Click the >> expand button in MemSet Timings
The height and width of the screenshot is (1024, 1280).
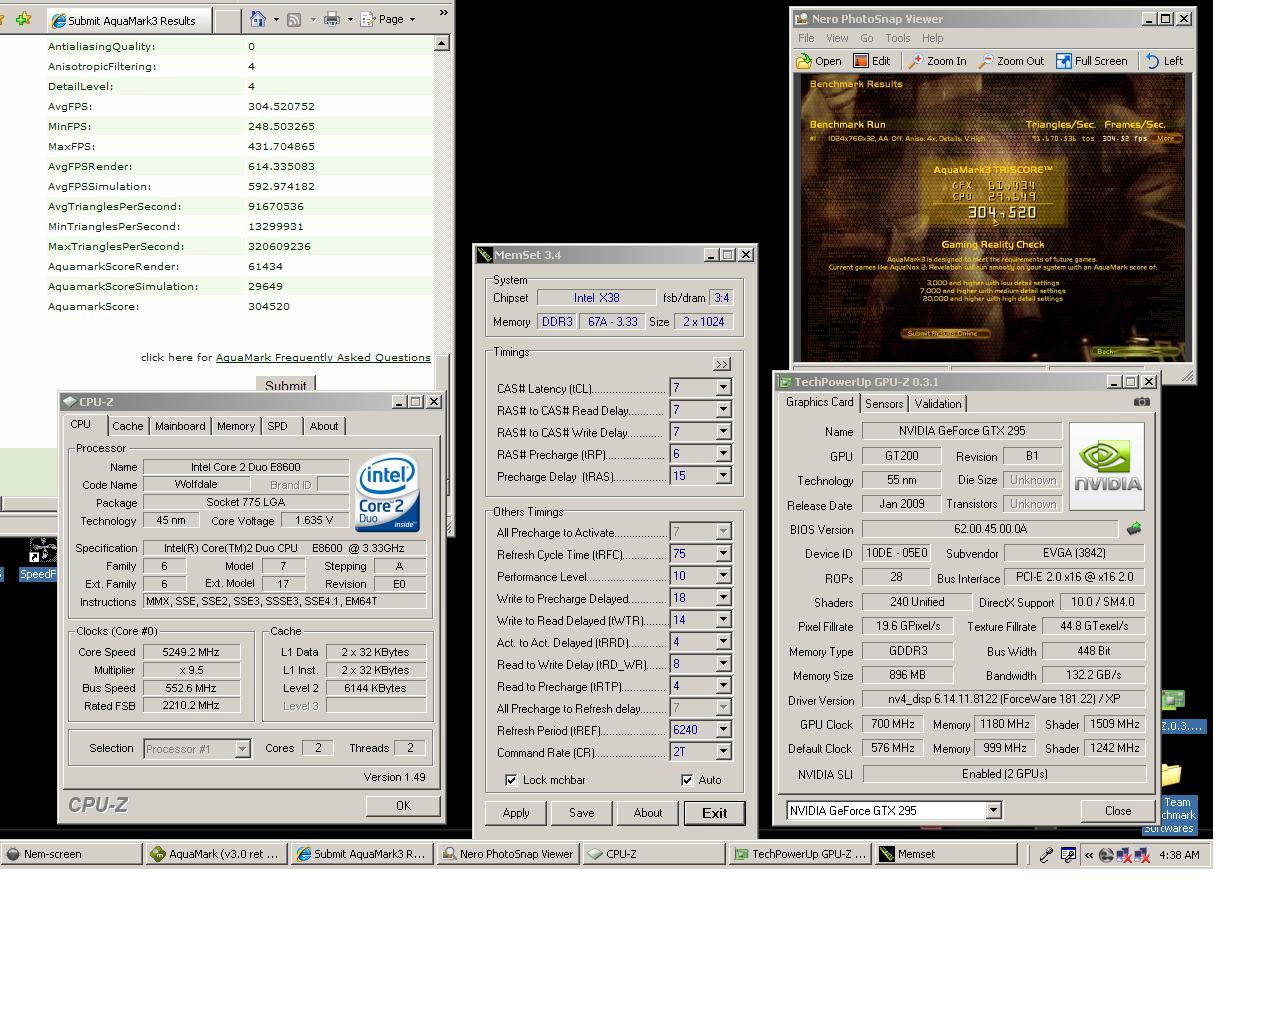[722, 364]
